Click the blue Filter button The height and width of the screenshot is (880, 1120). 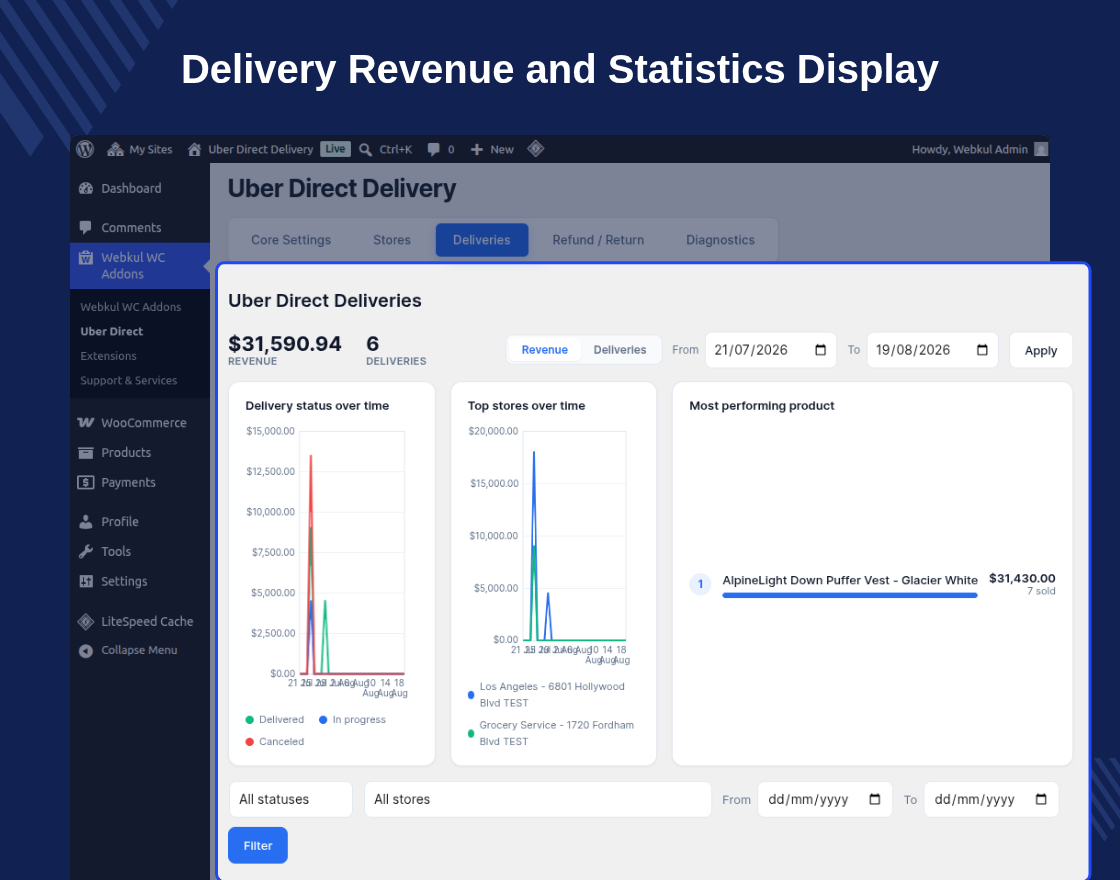[x=258, y=846]
